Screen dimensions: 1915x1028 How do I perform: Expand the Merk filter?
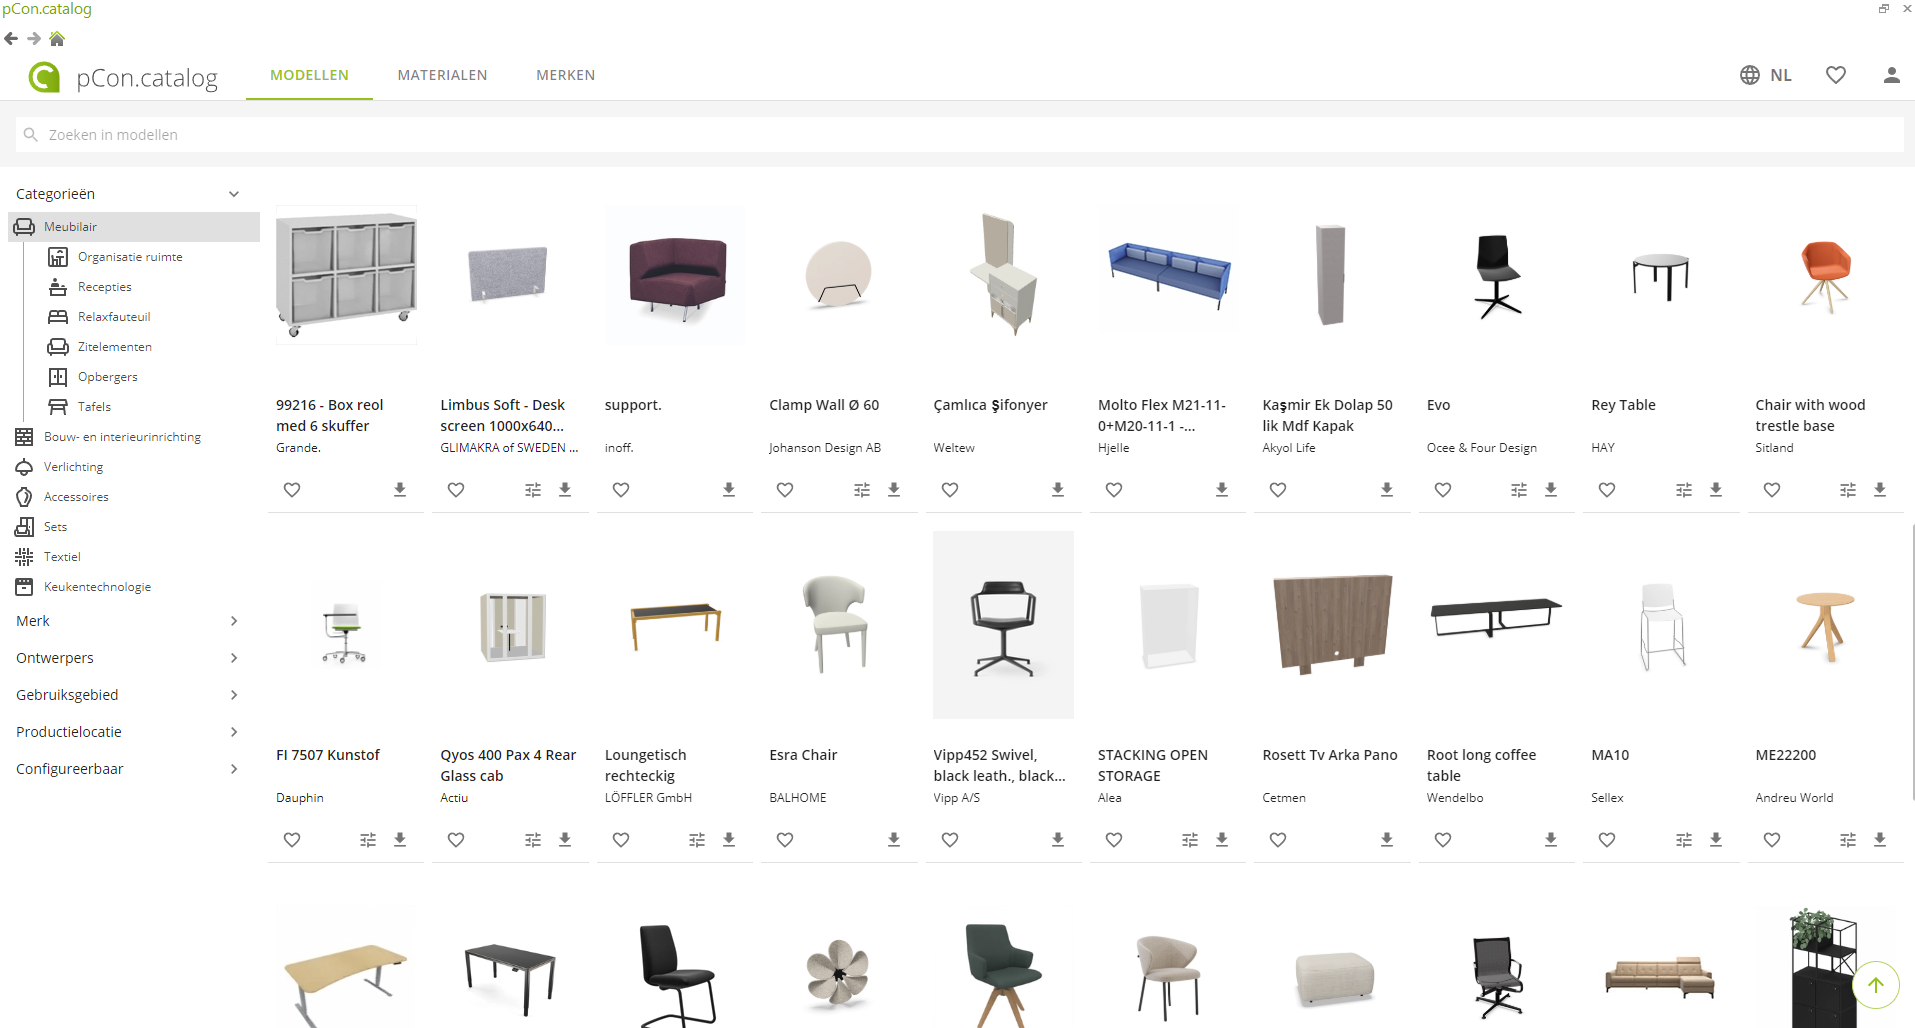pos(234,621)
